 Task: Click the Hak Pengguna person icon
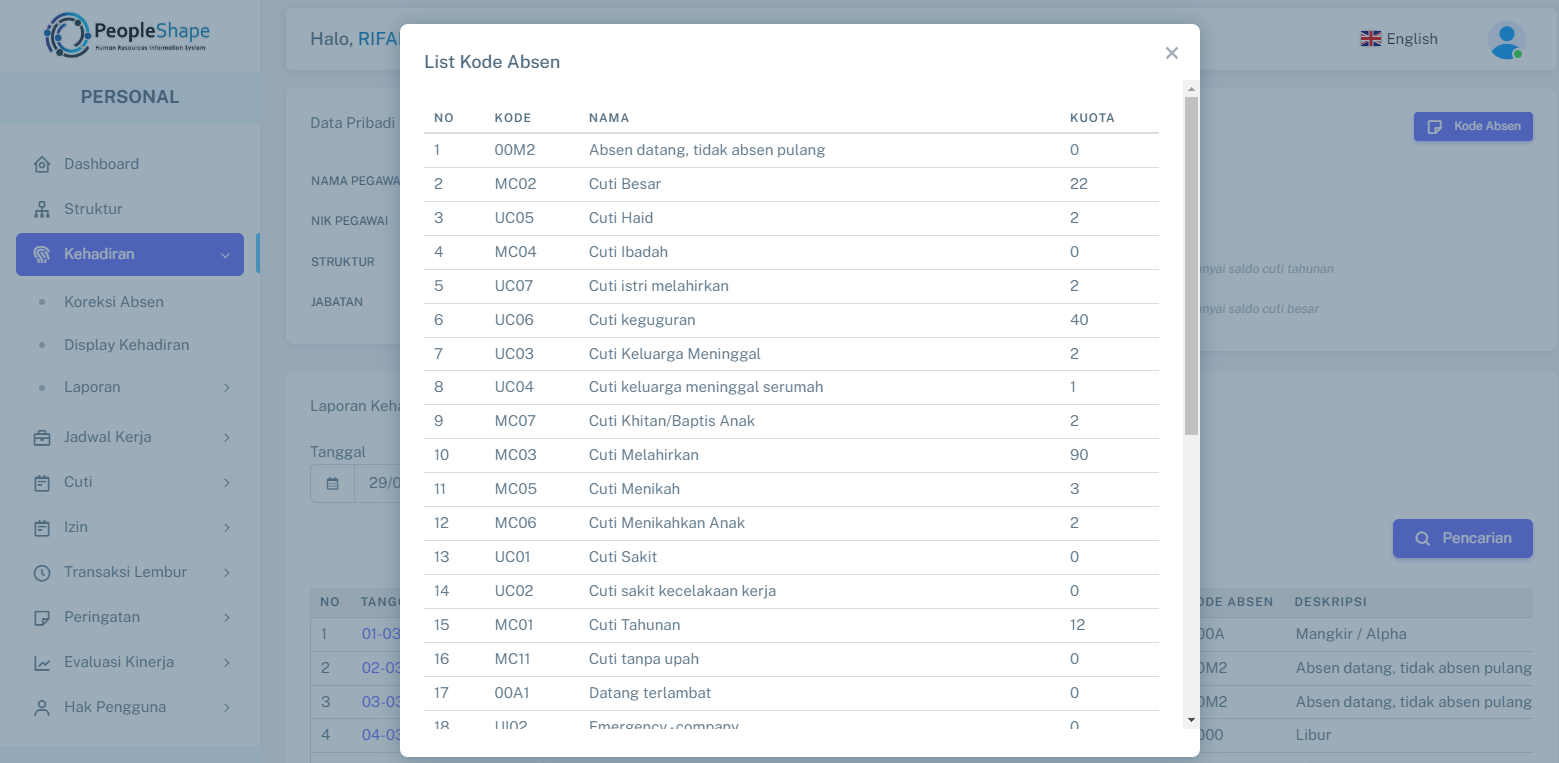pyautogui.click(x=42, y=707)
